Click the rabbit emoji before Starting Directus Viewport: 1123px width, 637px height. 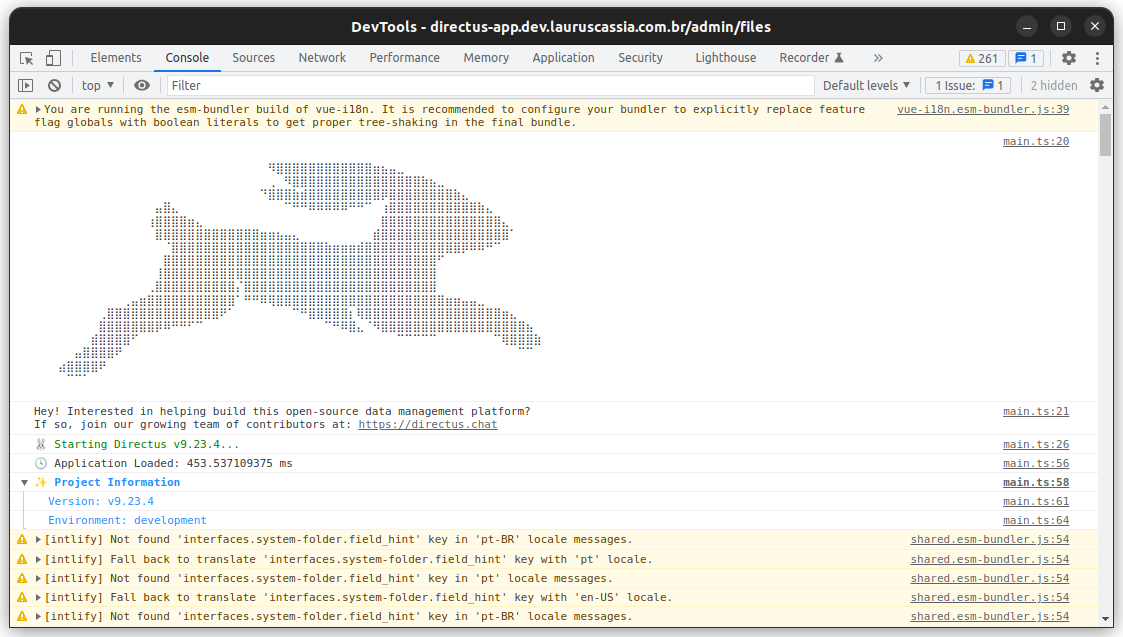(41, 445)
